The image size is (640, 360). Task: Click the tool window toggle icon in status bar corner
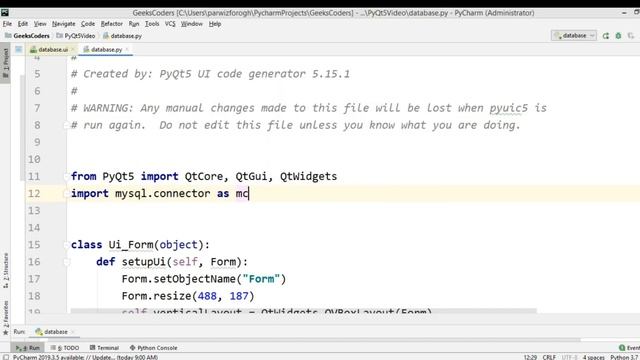[x=6, y=357]
